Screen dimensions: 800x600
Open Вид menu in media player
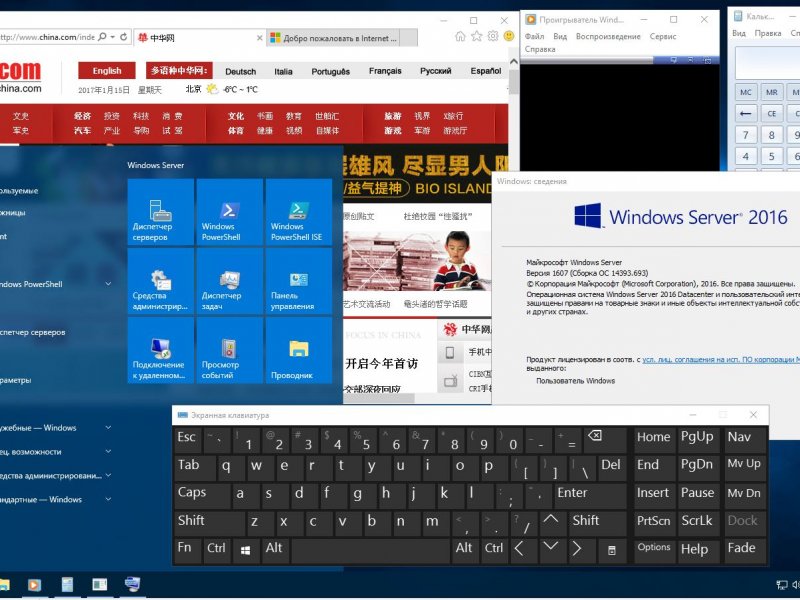[x=560, y=36]
